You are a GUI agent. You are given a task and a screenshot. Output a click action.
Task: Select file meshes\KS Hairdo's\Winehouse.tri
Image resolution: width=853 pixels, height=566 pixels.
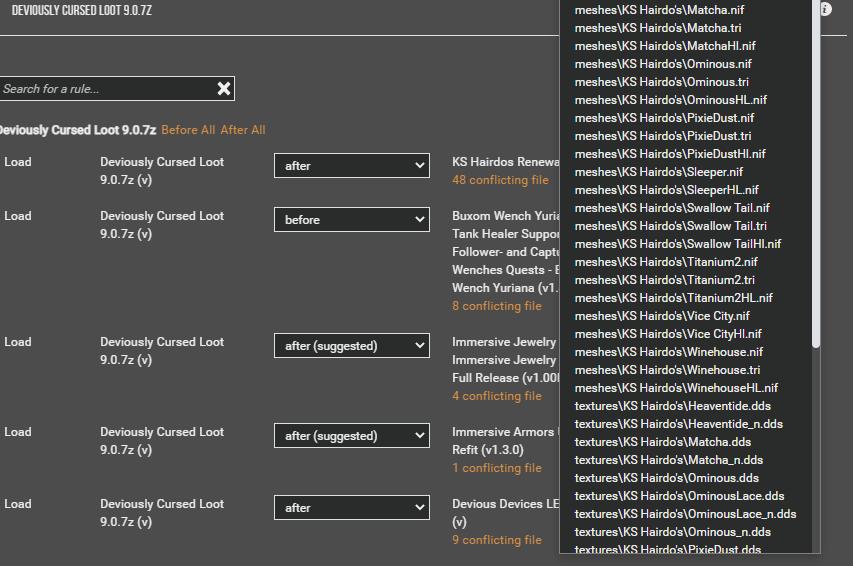(667, 369)
